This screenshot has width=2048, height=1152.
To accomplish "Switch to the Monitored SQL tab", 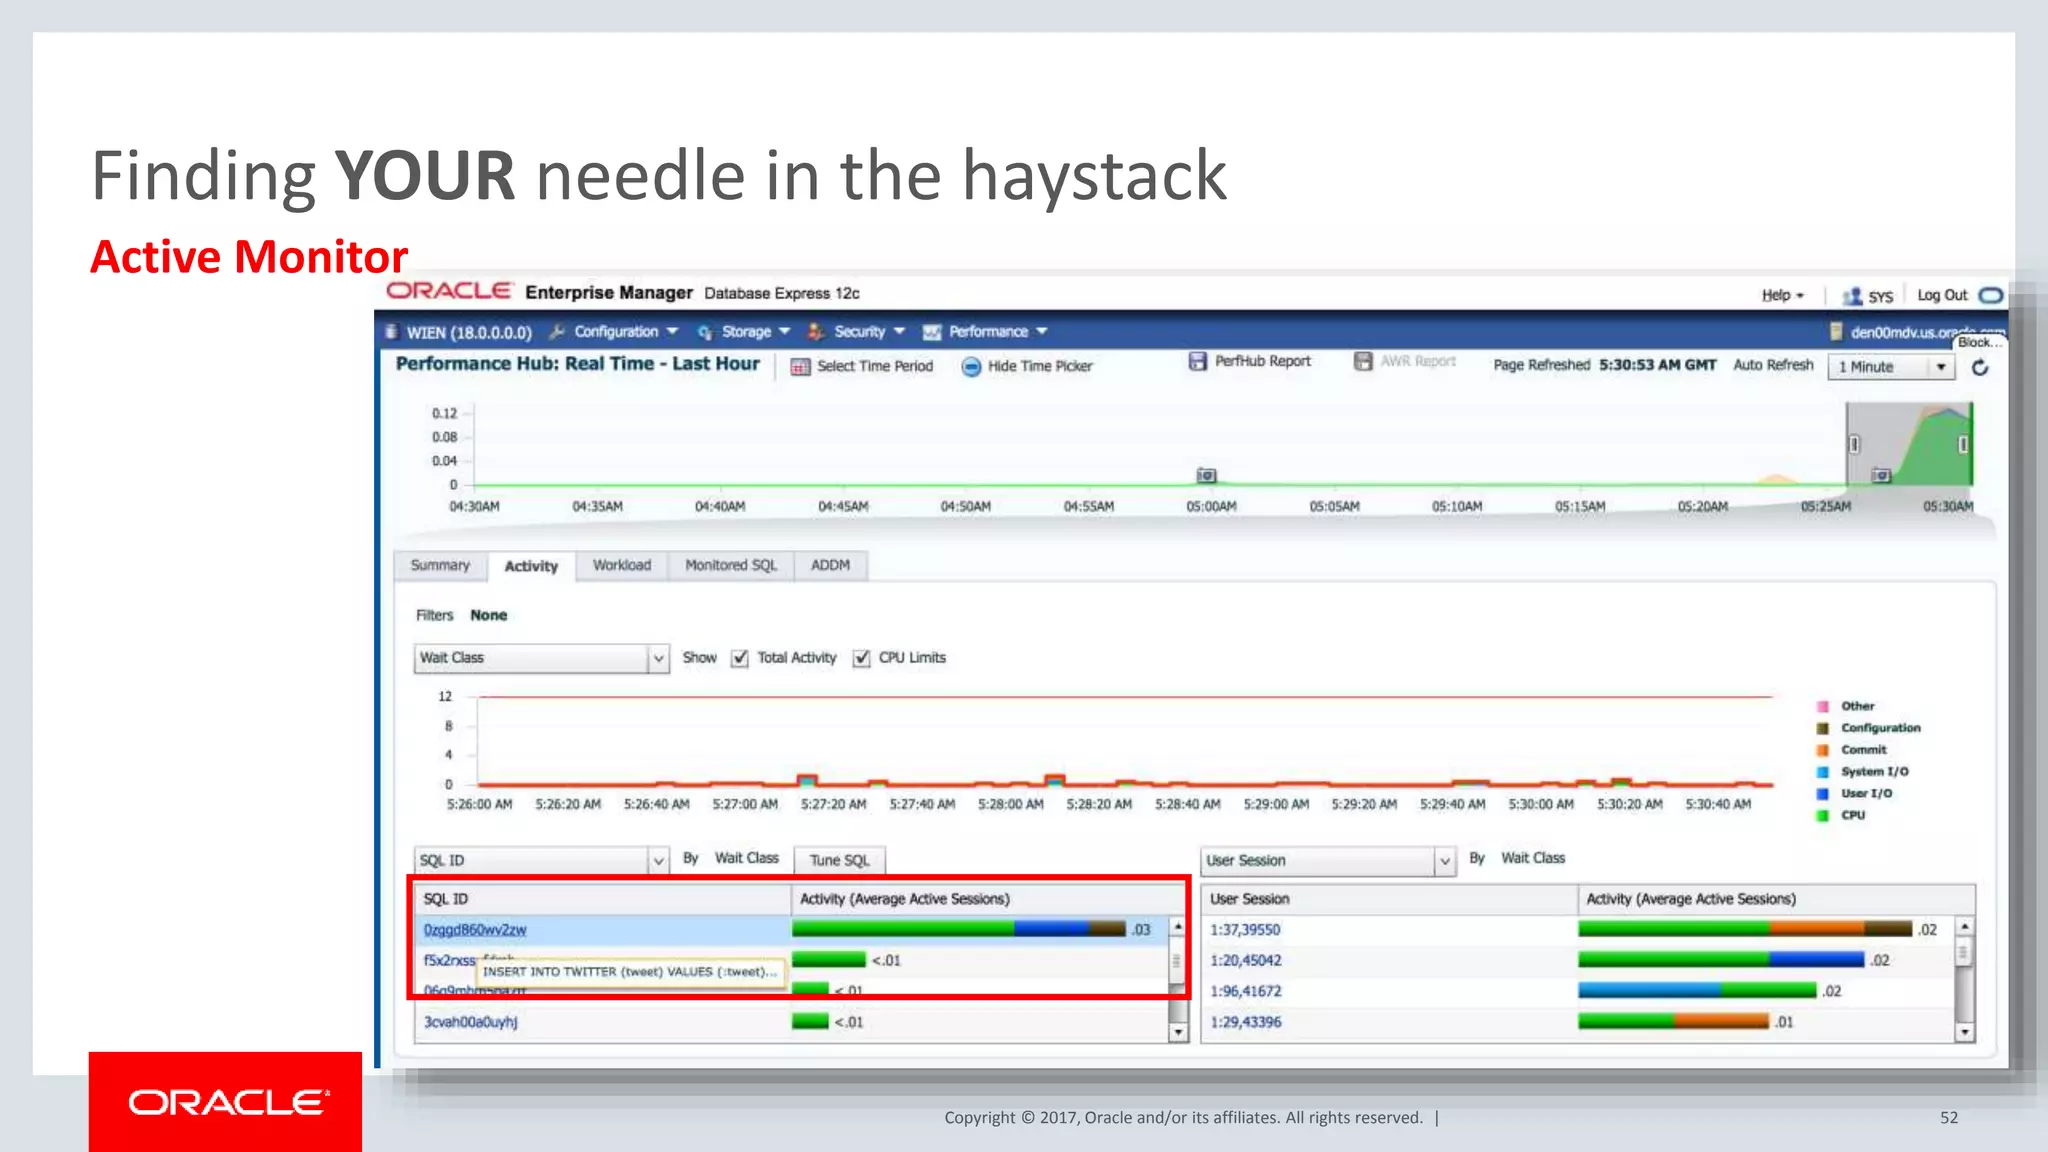I will coord(731,565).
